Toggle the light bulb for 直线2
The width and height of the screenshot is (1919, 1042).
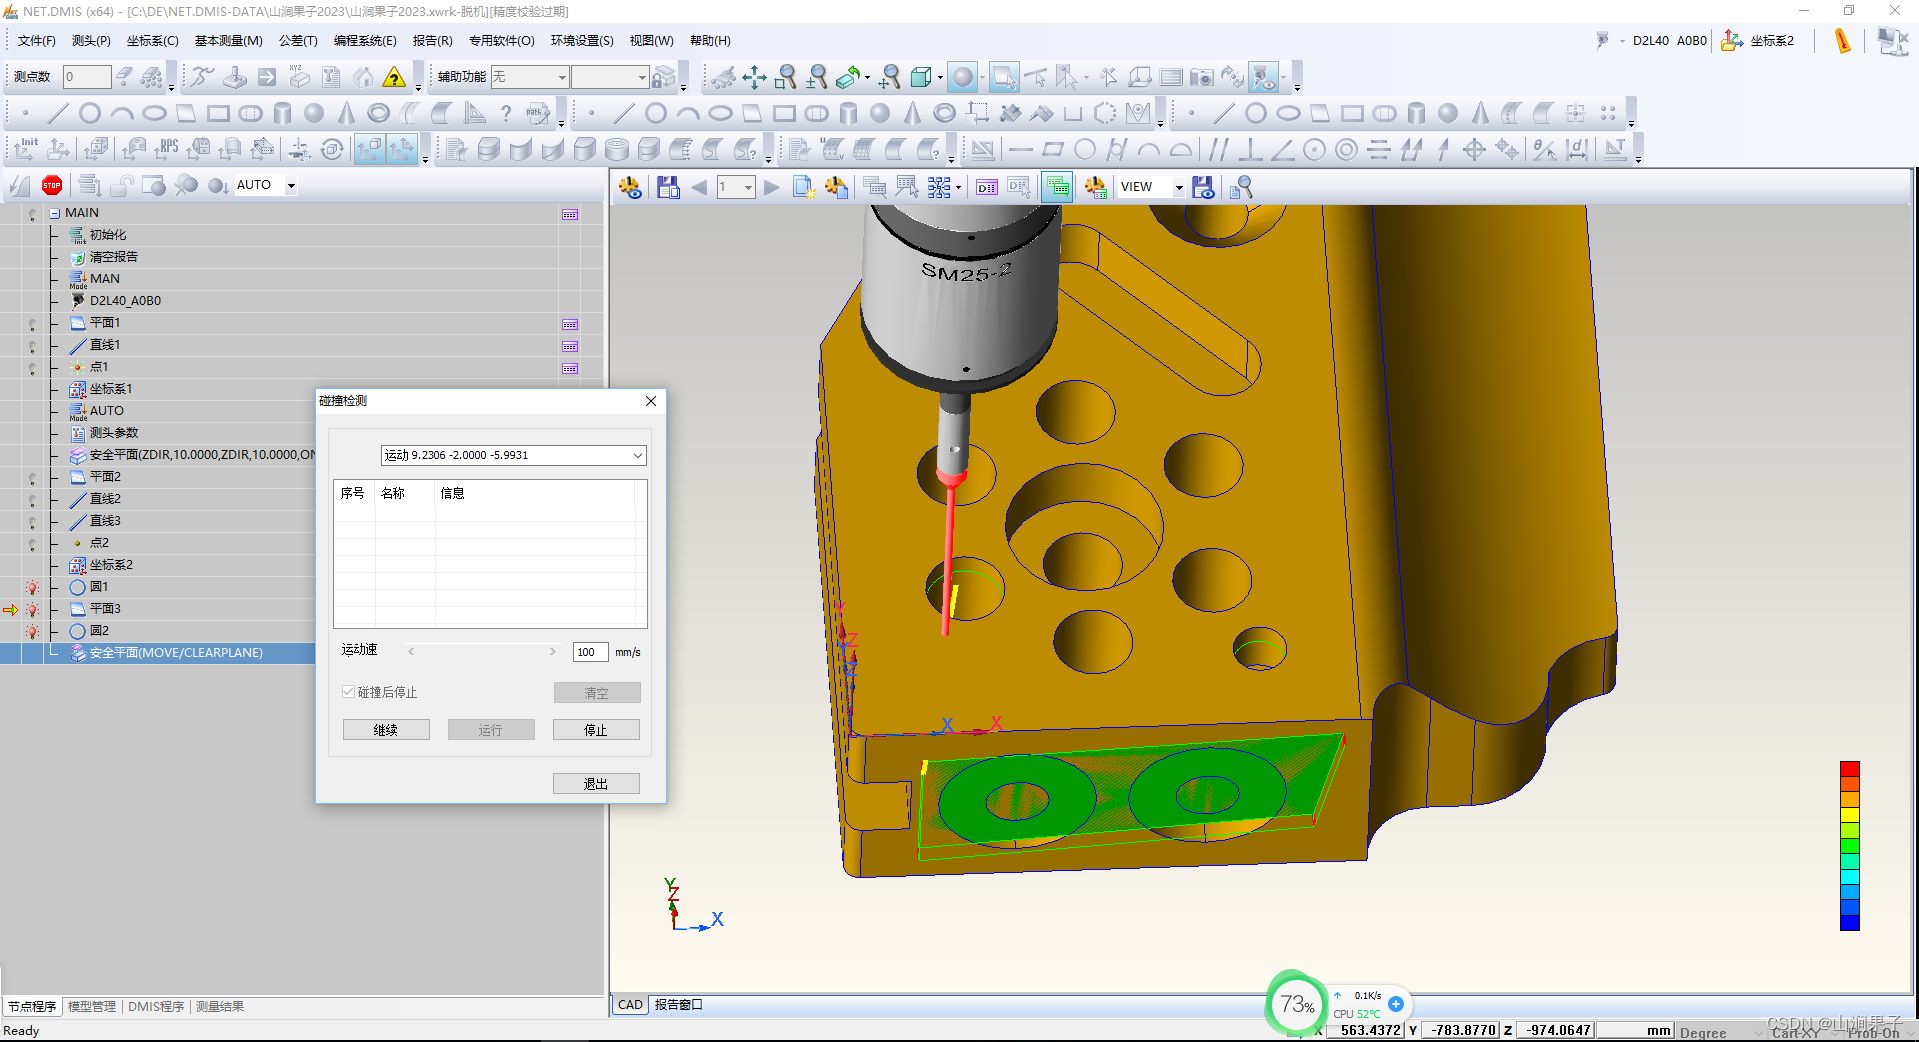pos(32,500)
